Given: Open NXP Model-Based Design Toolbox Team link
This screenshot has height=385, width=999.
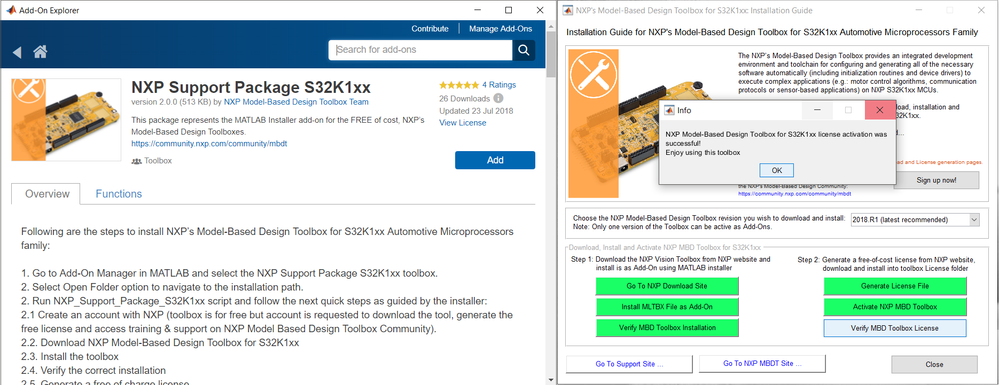Looking at the screenshot, I should (296, 102).
